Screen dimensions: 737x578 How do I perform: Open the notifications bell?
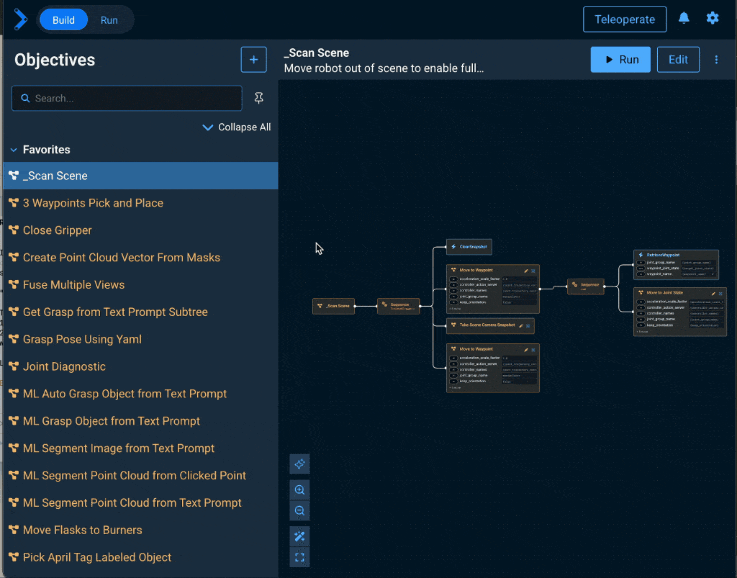pyautogui.click(x=684, y=19)
